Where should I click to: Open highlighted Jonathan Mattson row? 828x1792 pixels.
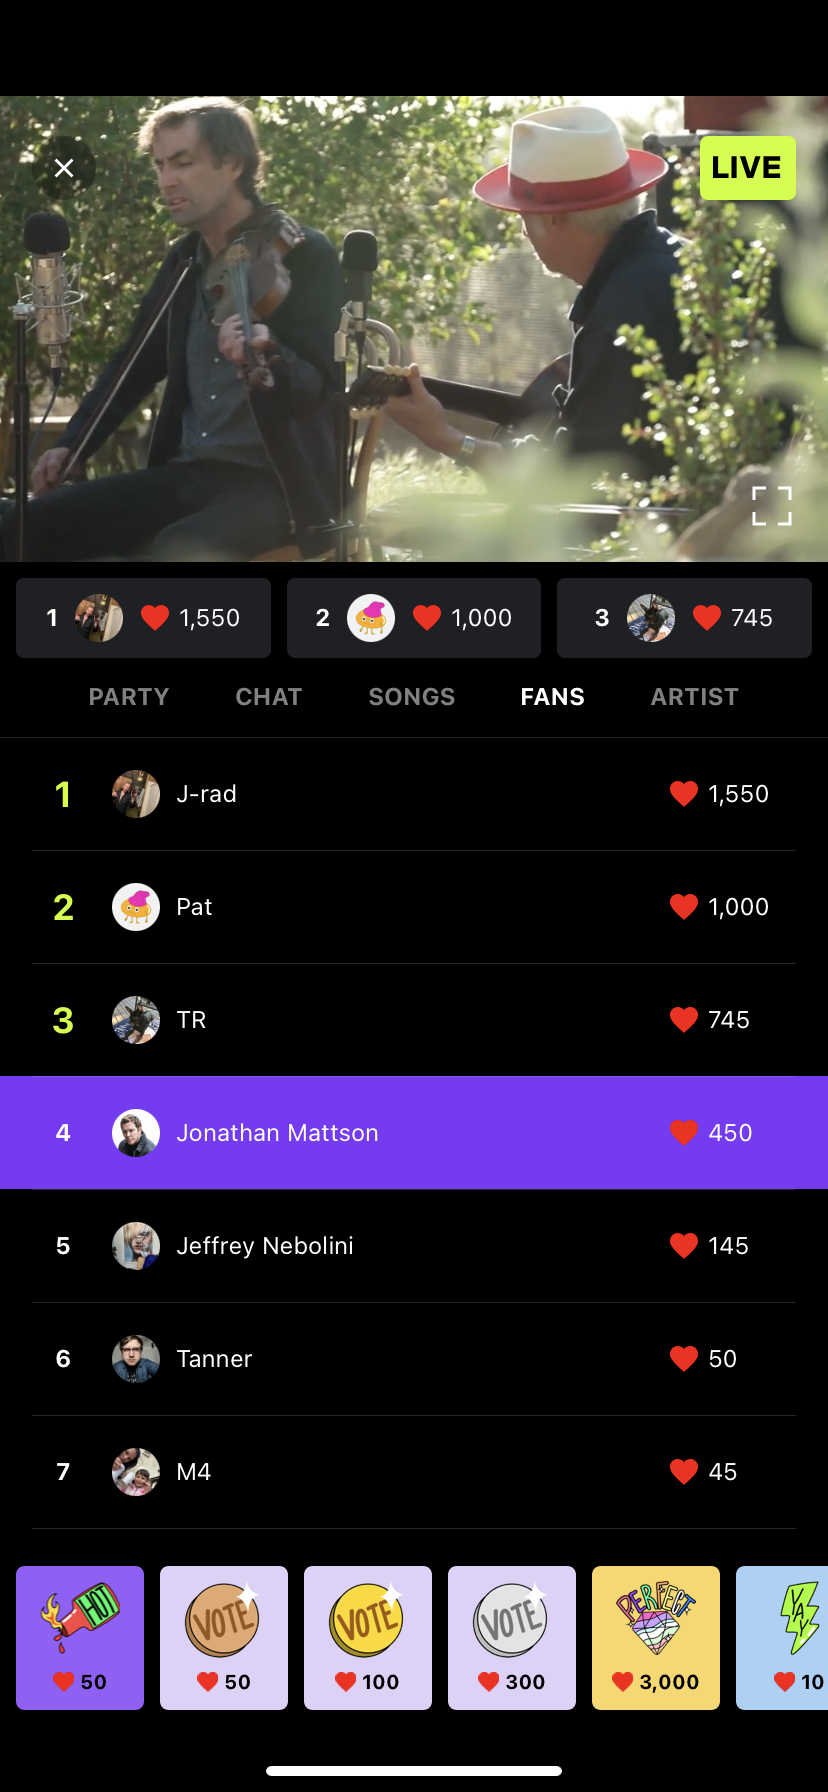pos(414,1133)
